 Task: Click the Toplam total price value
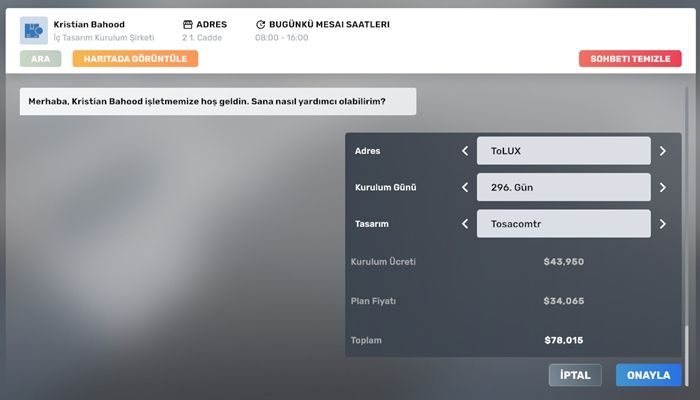(x=563, y=340)
